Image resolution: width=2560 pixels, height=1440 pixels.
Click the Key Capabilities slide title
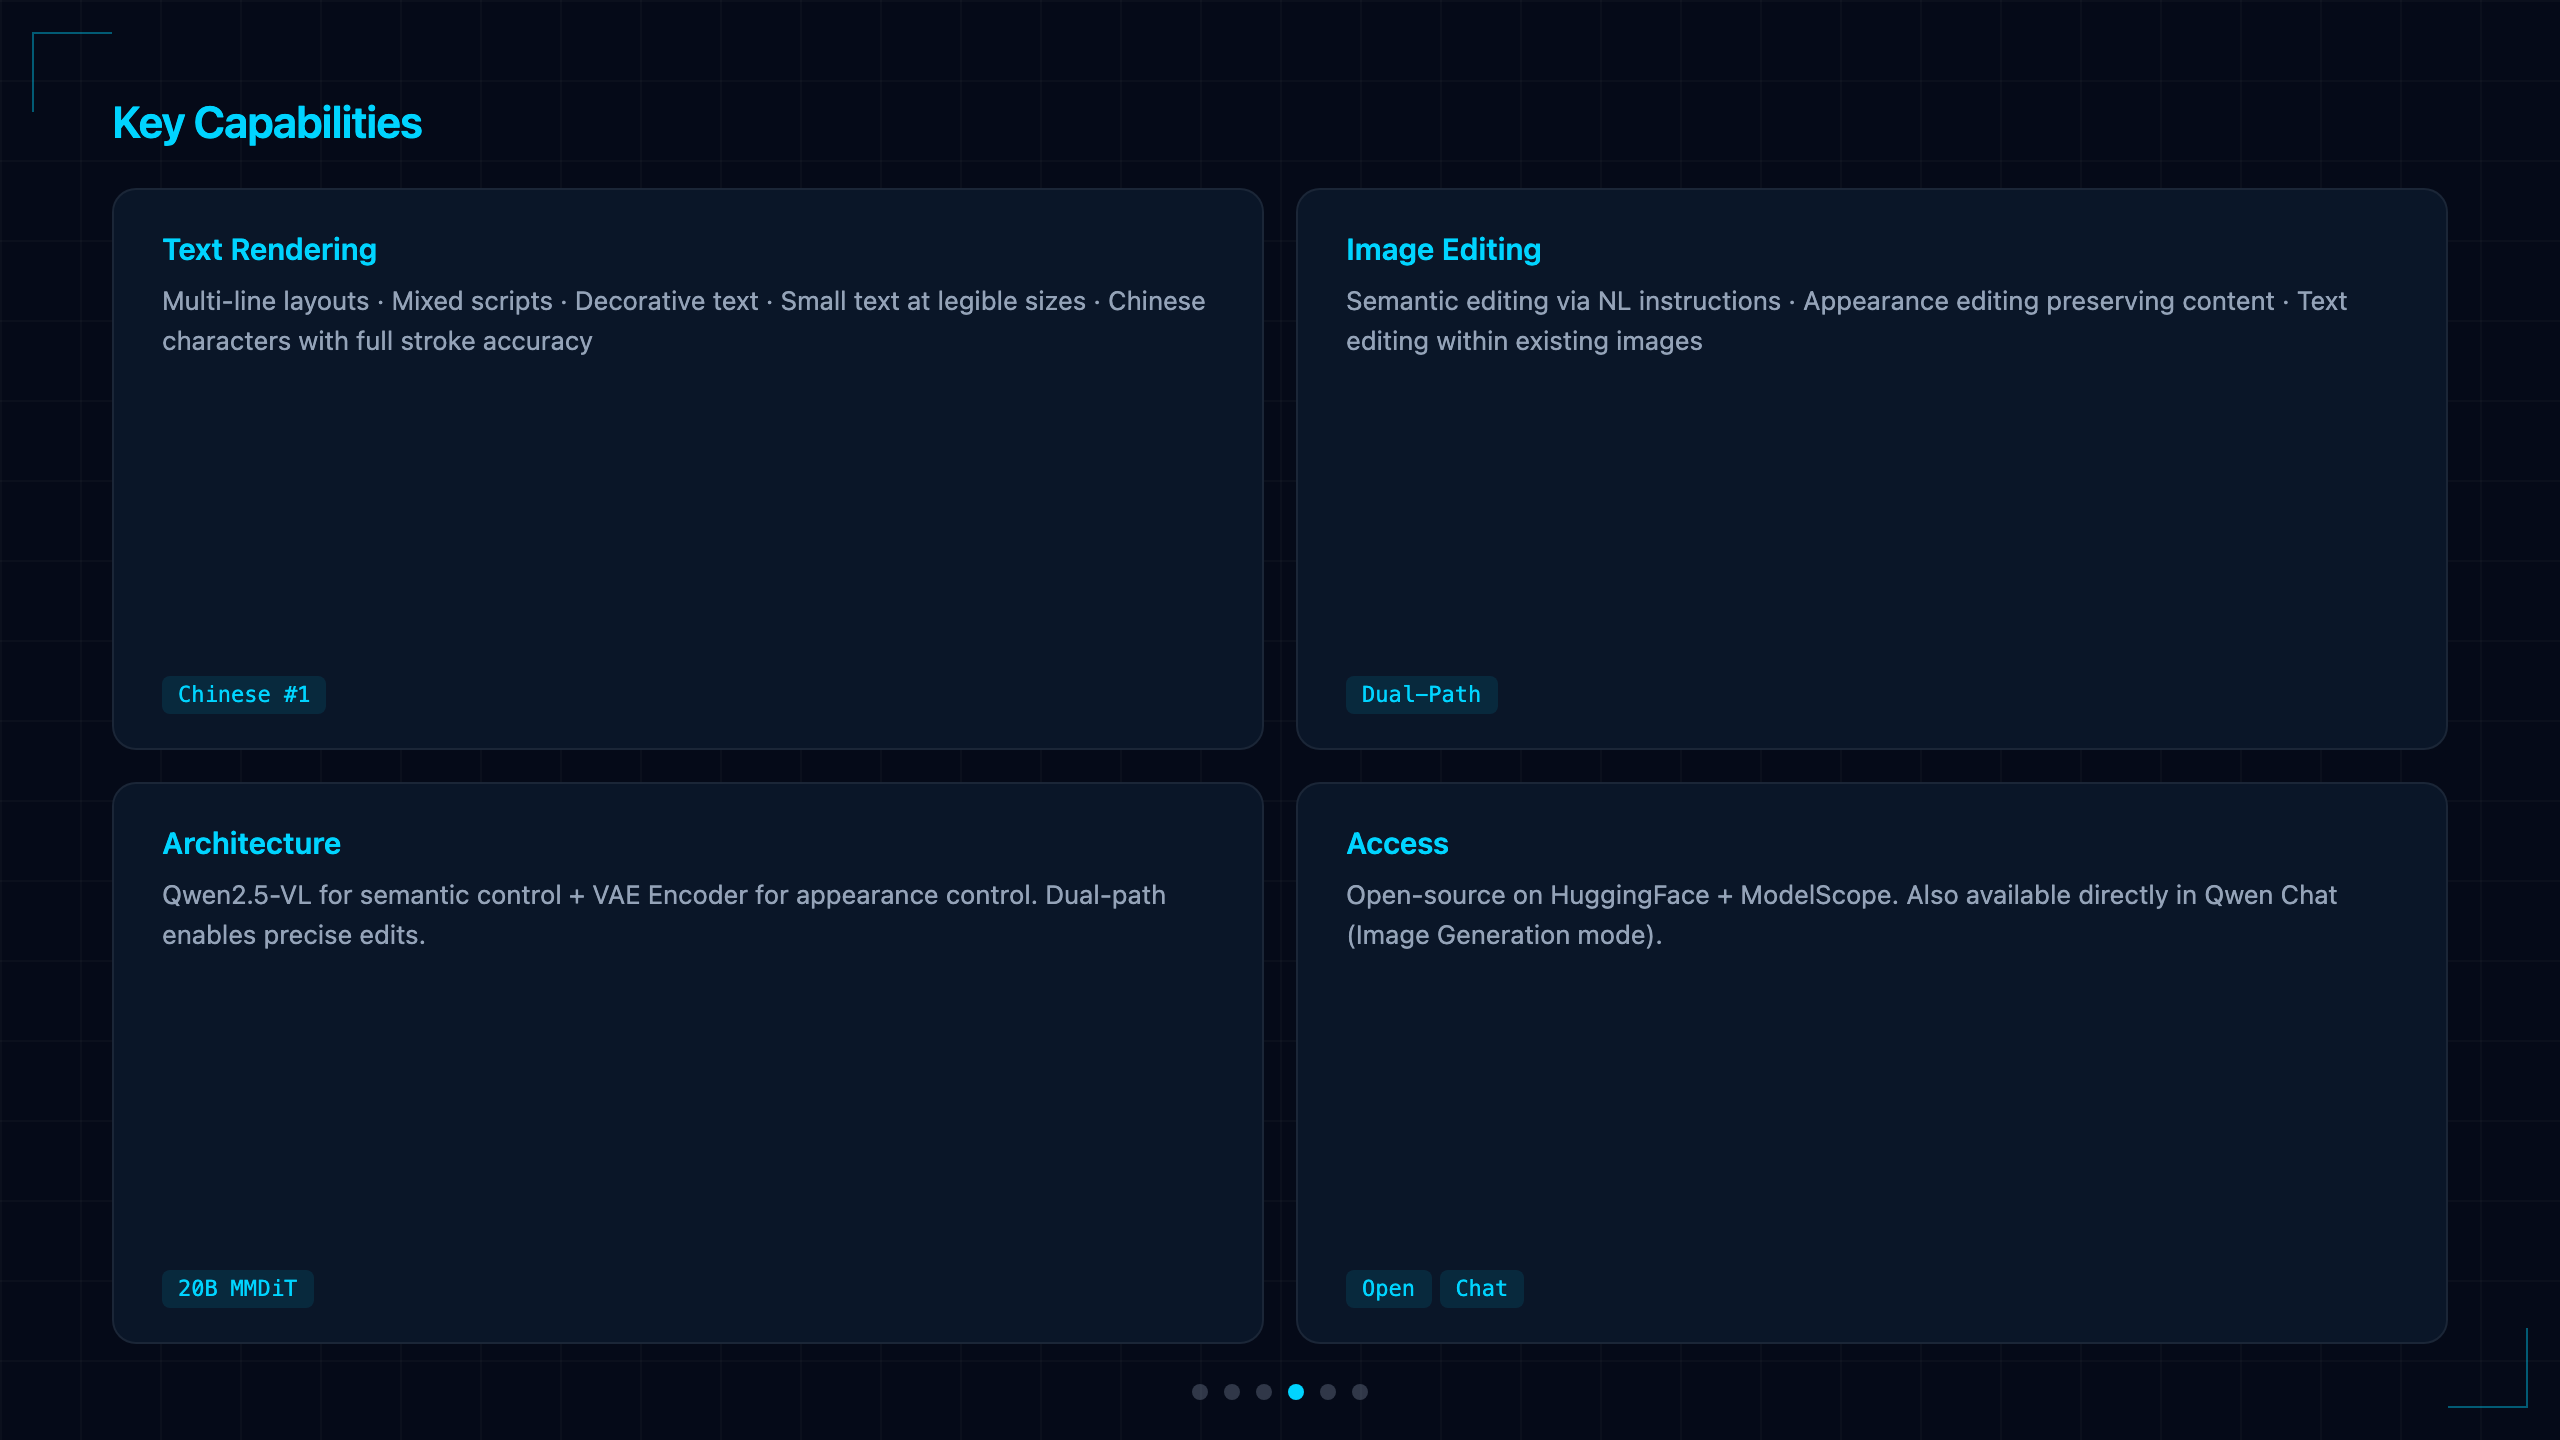tap(267, 123)
